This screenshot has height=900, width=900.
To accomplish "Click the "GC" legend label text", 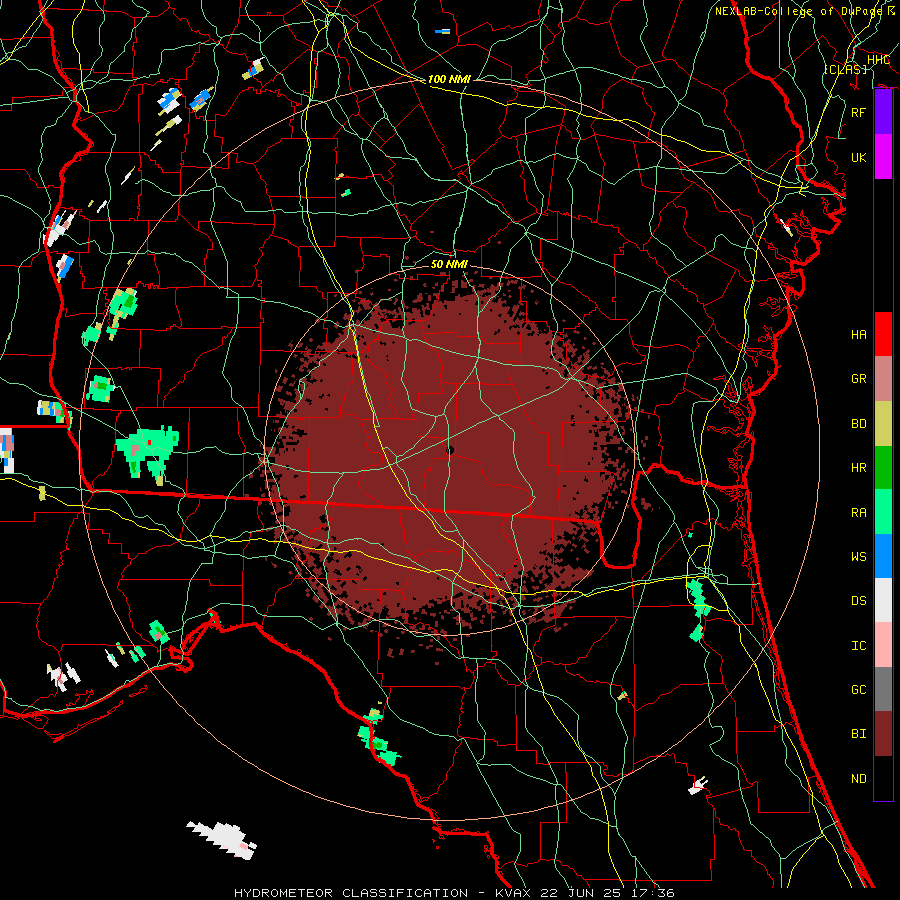I will [859, 690].
